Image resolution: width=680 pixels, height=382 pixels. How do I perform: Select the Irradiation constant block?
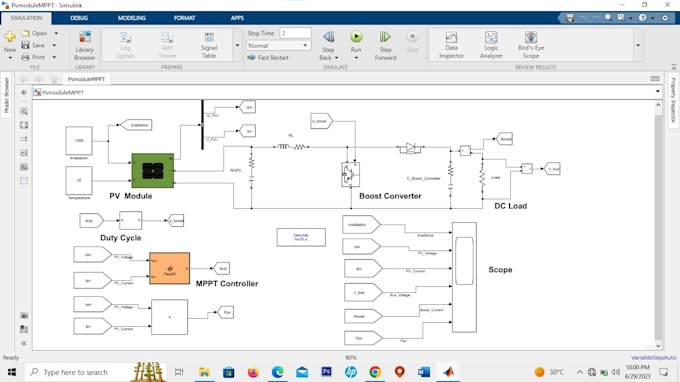[79, 140]
